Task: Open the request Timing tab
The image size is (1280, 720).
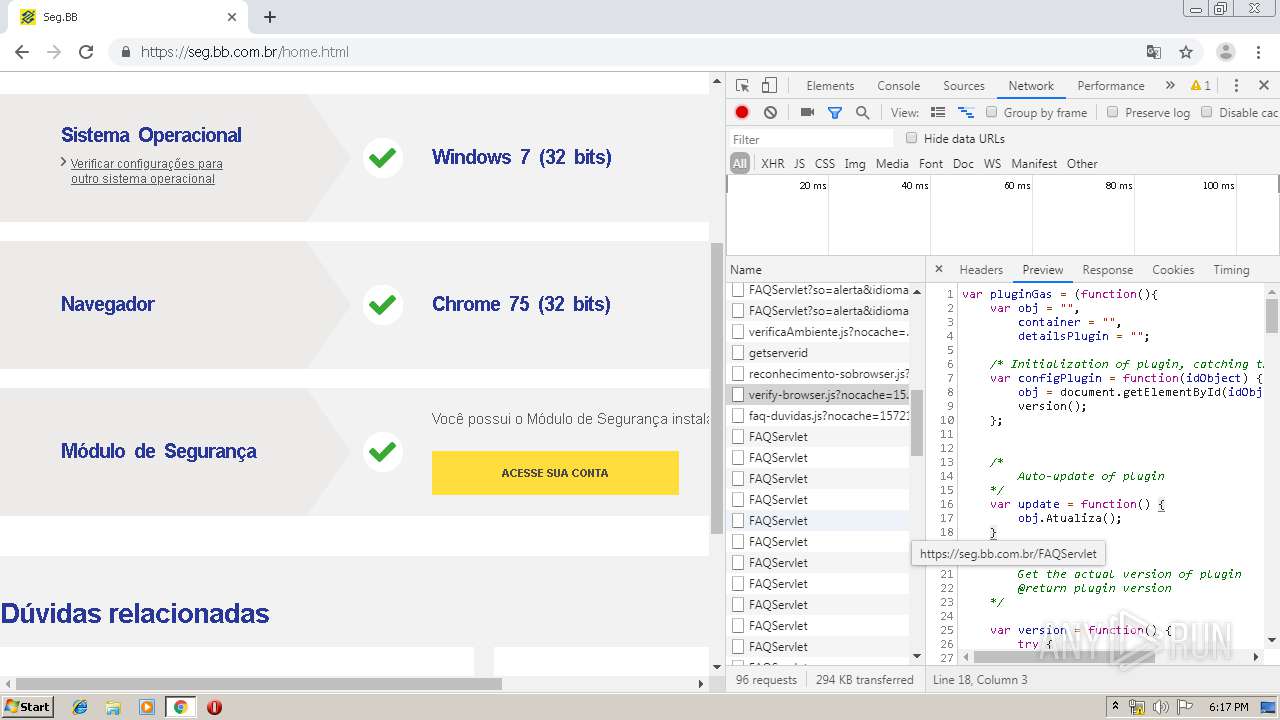Action: click(1231, 270)
